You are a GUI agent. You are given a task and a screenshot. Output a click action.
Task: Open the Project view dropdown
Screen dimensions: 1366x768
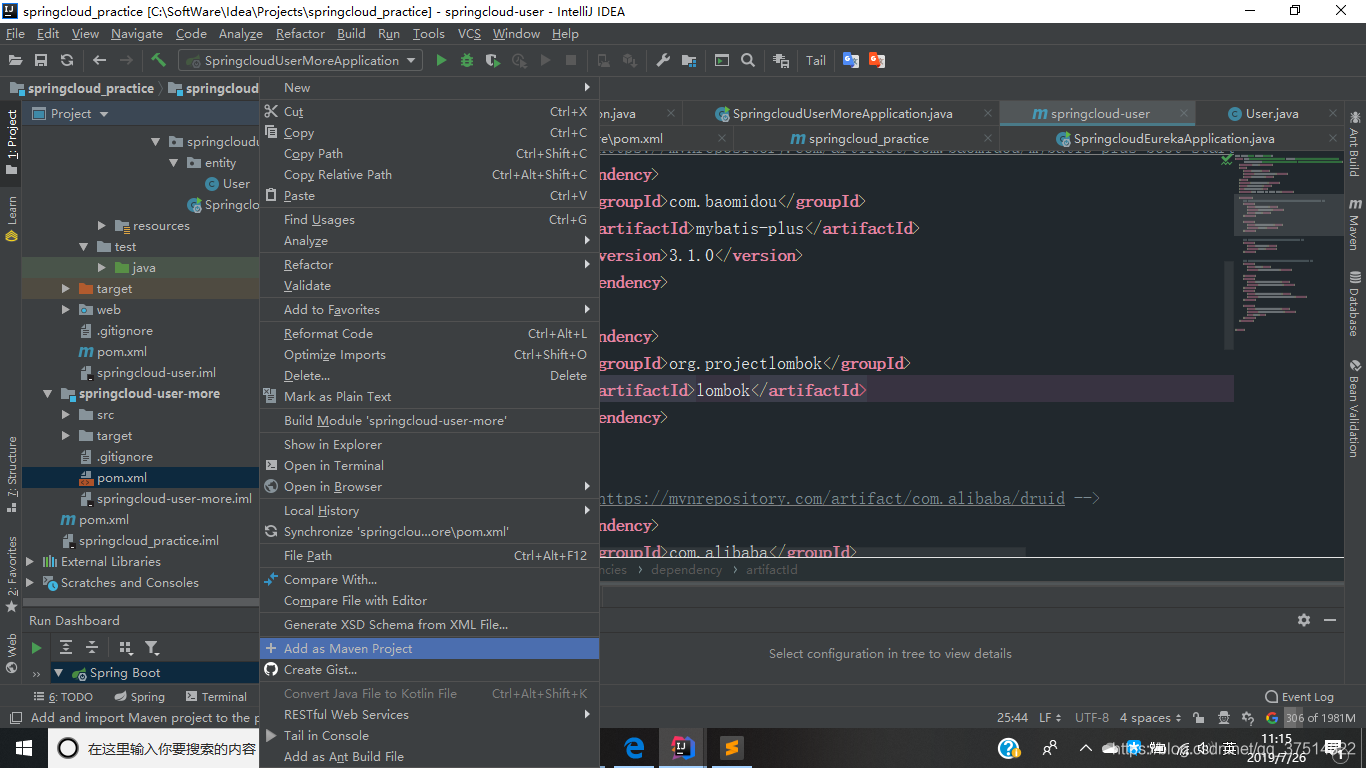coord(102,114)
